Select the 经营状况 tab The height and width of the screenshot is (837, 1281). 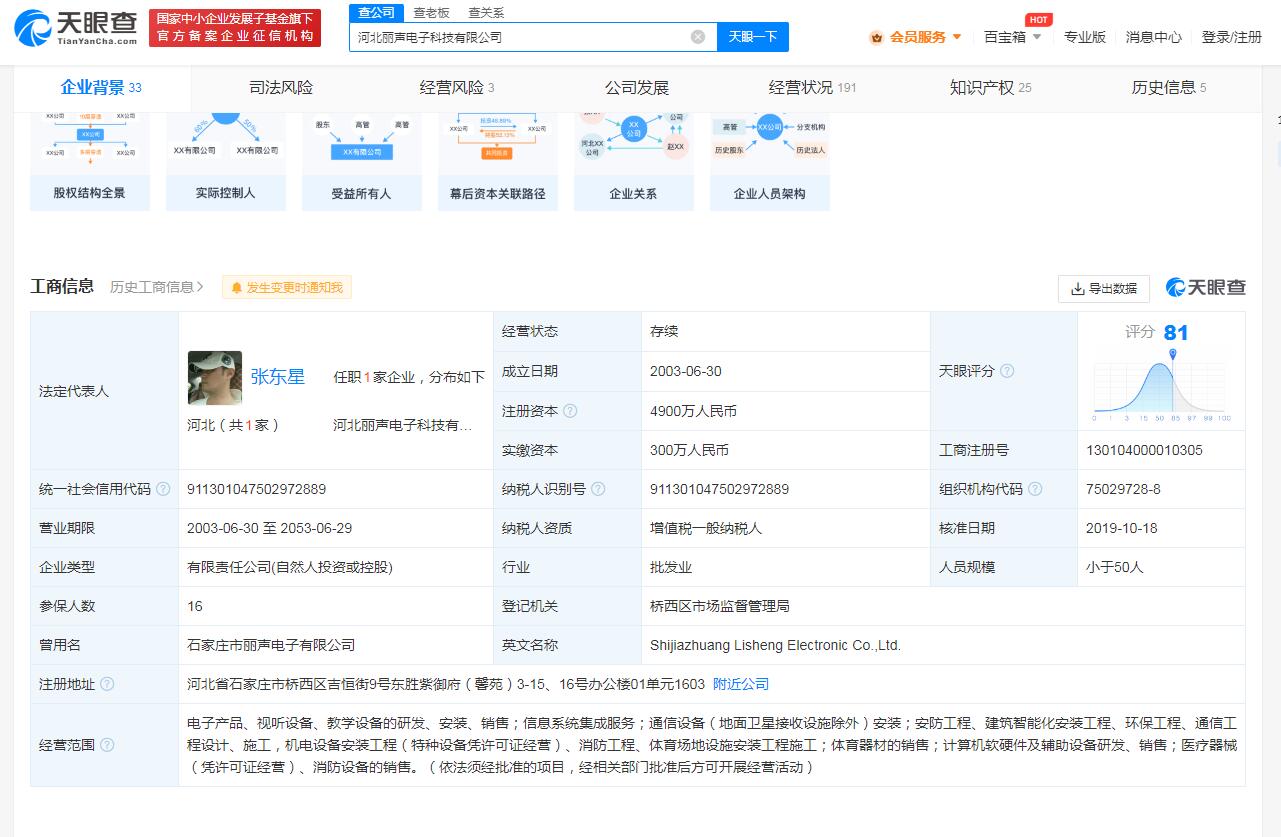pos(812,88)
